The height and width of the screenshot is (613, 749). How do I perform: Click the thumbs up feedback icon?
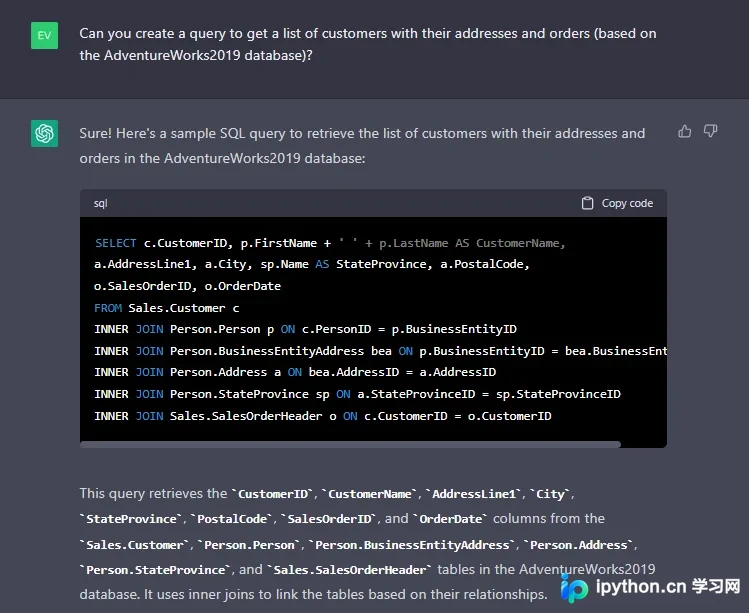685,131
